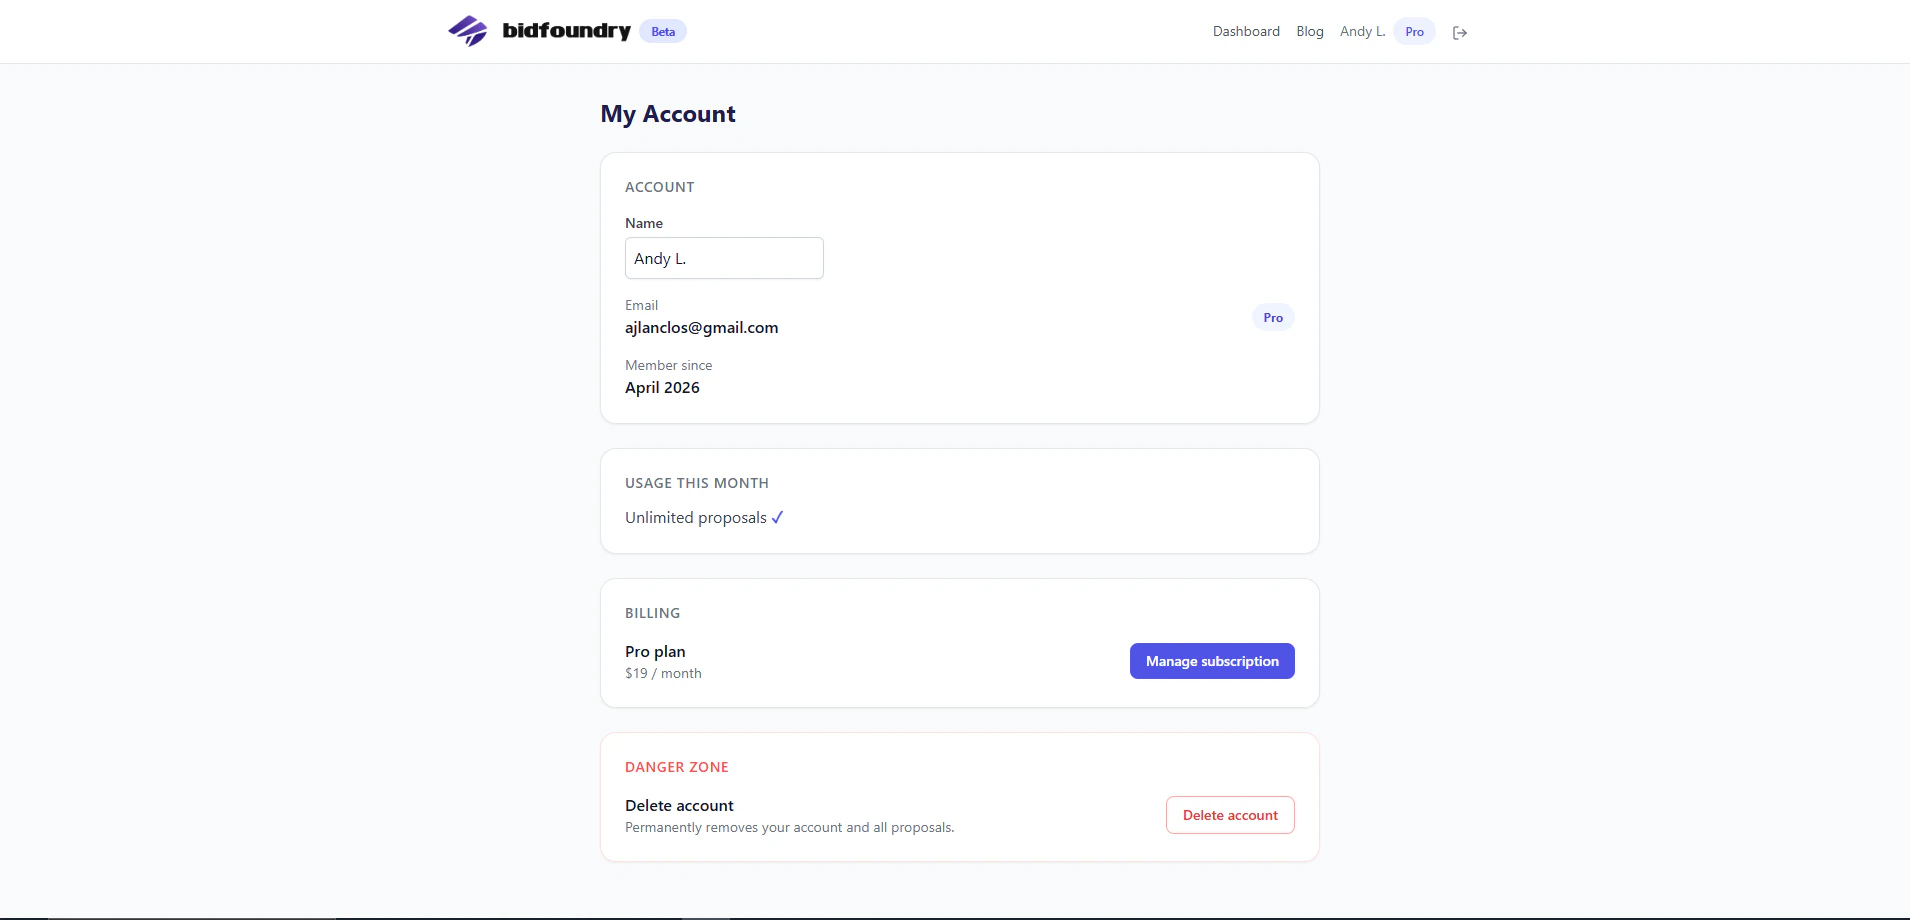Click the $19 / month price text
The width and height of the screenshot is (1910, 920).
[x=663, y=673]
